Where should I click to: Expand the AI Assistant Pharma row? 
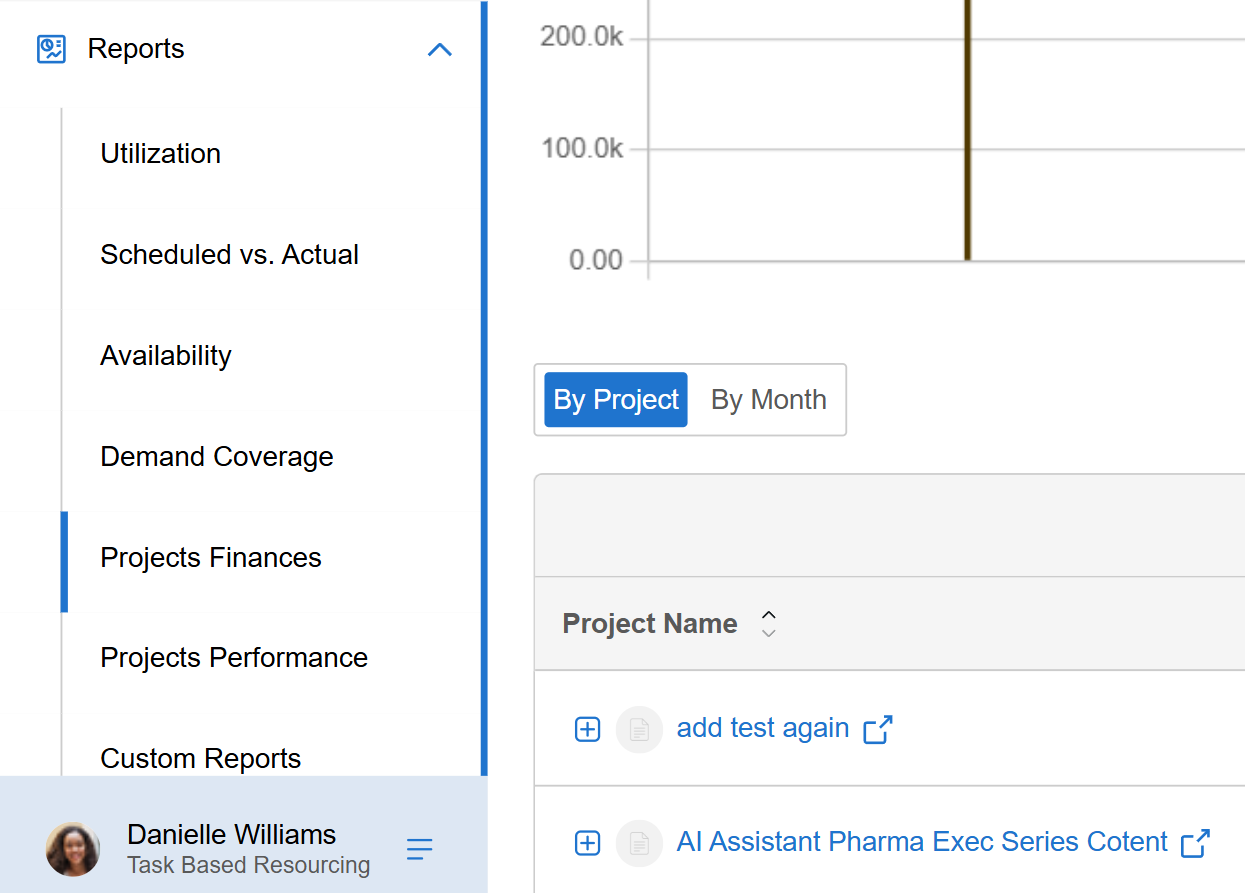tap(588, 843)
